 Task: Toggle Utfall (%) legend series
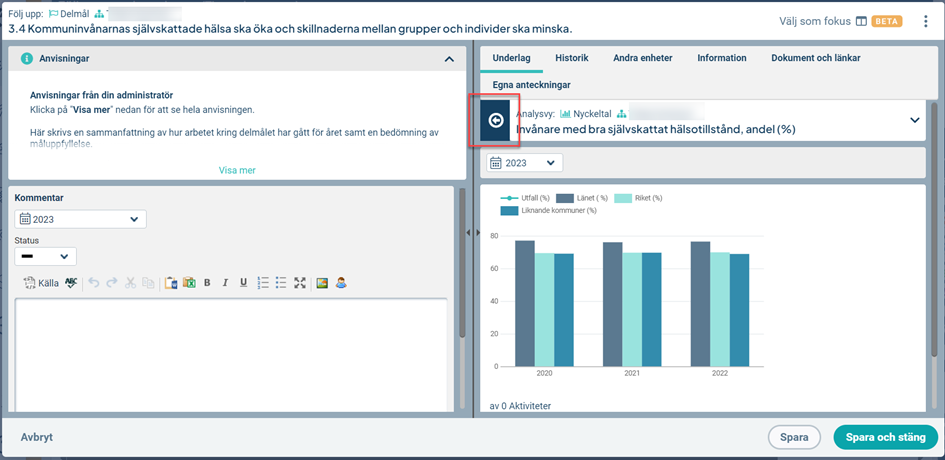pos(525,198)
